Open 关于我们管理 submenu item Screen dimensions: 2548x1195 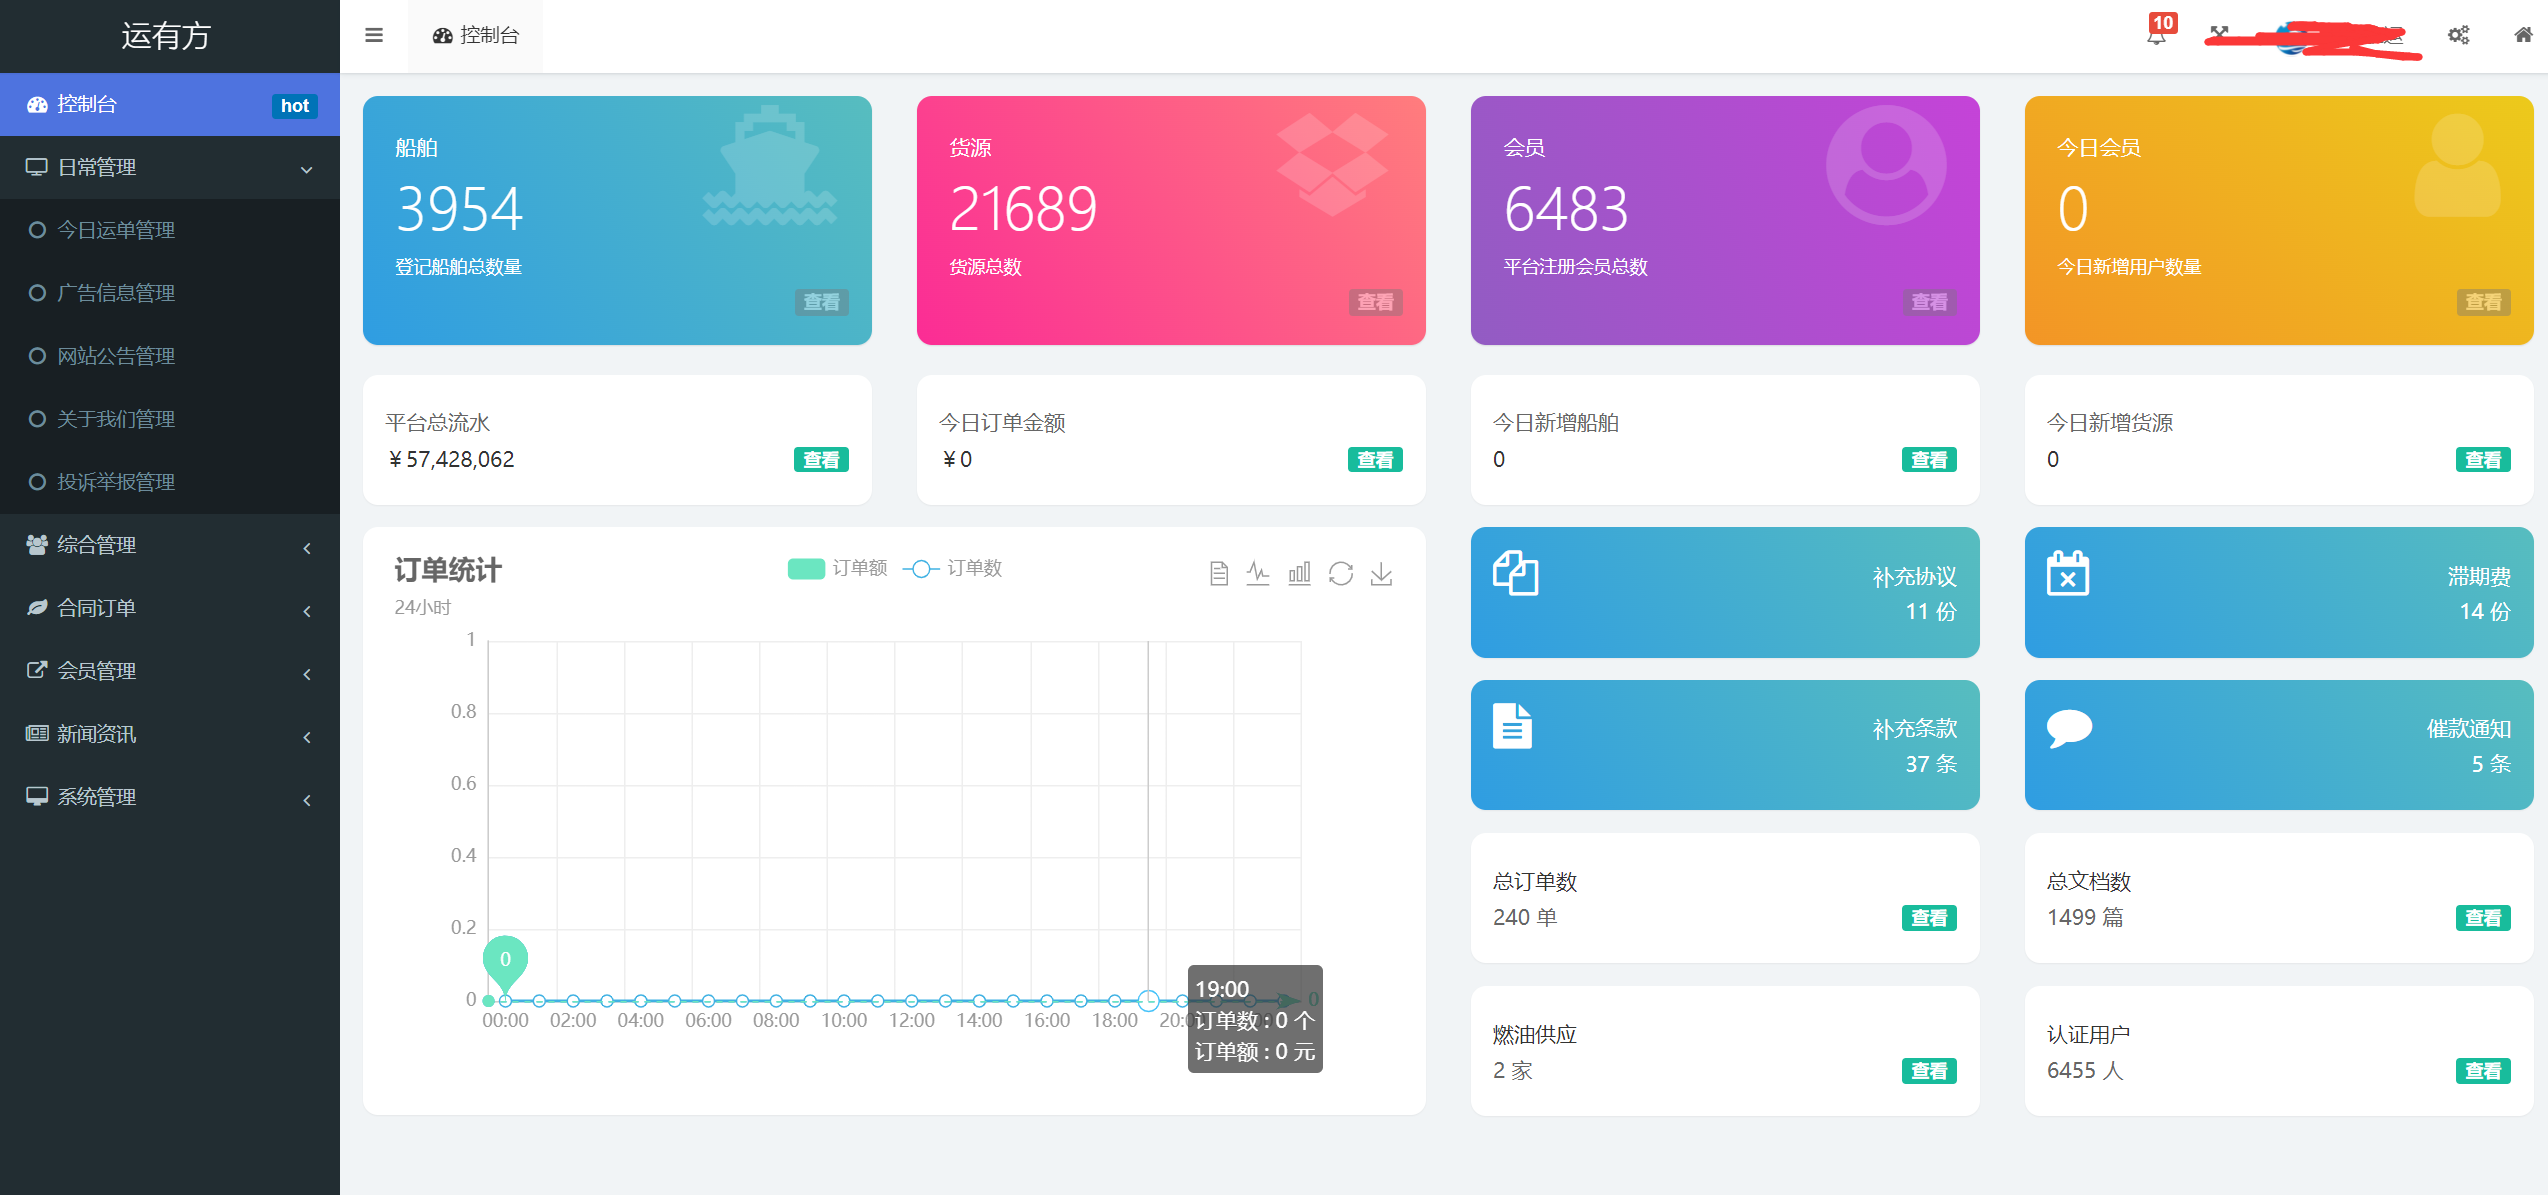(170, 420)
